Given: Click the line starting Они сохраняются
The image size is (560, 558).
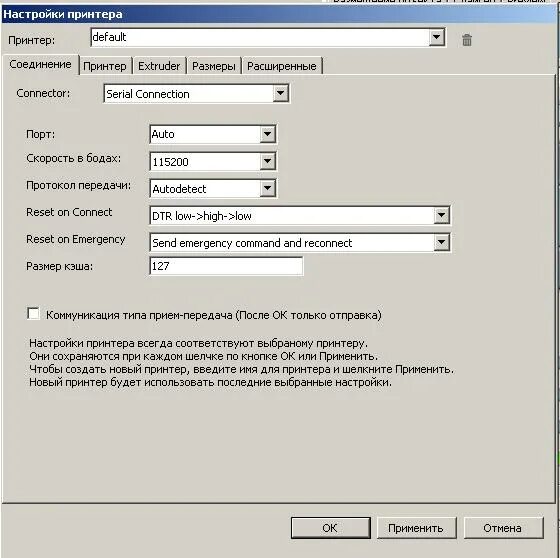Looking at the screenshot, I should [203, 356].
